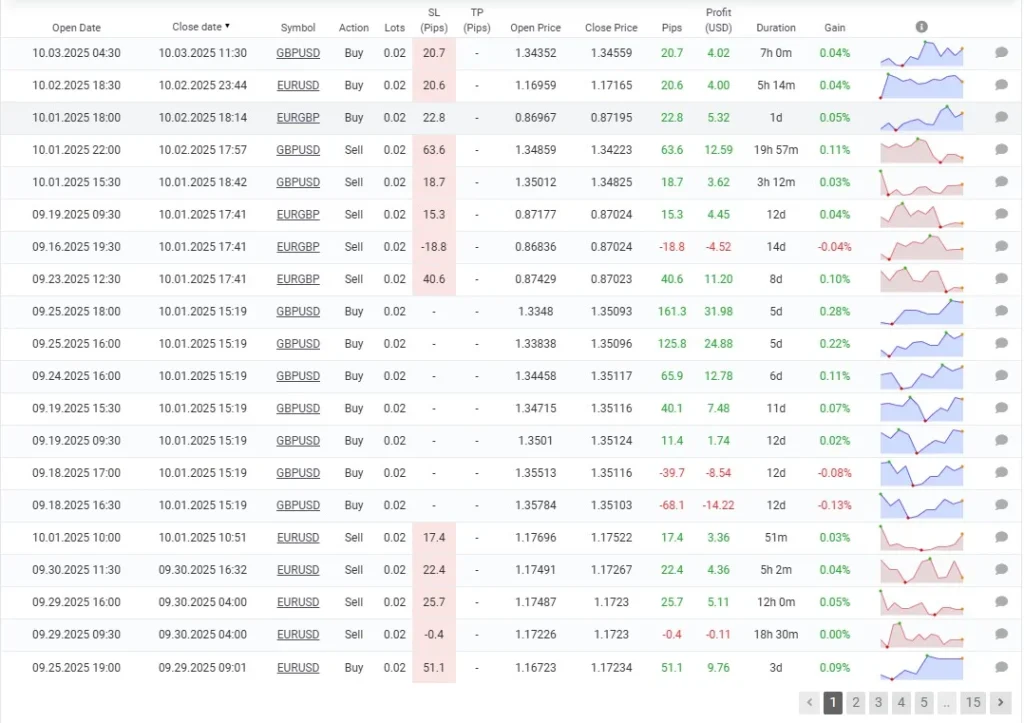The image size is (1024, 723).
Task: Open comment bubble for 10.03.2025 04:30 GBPUSD trade
Action: pos(1001,52)
